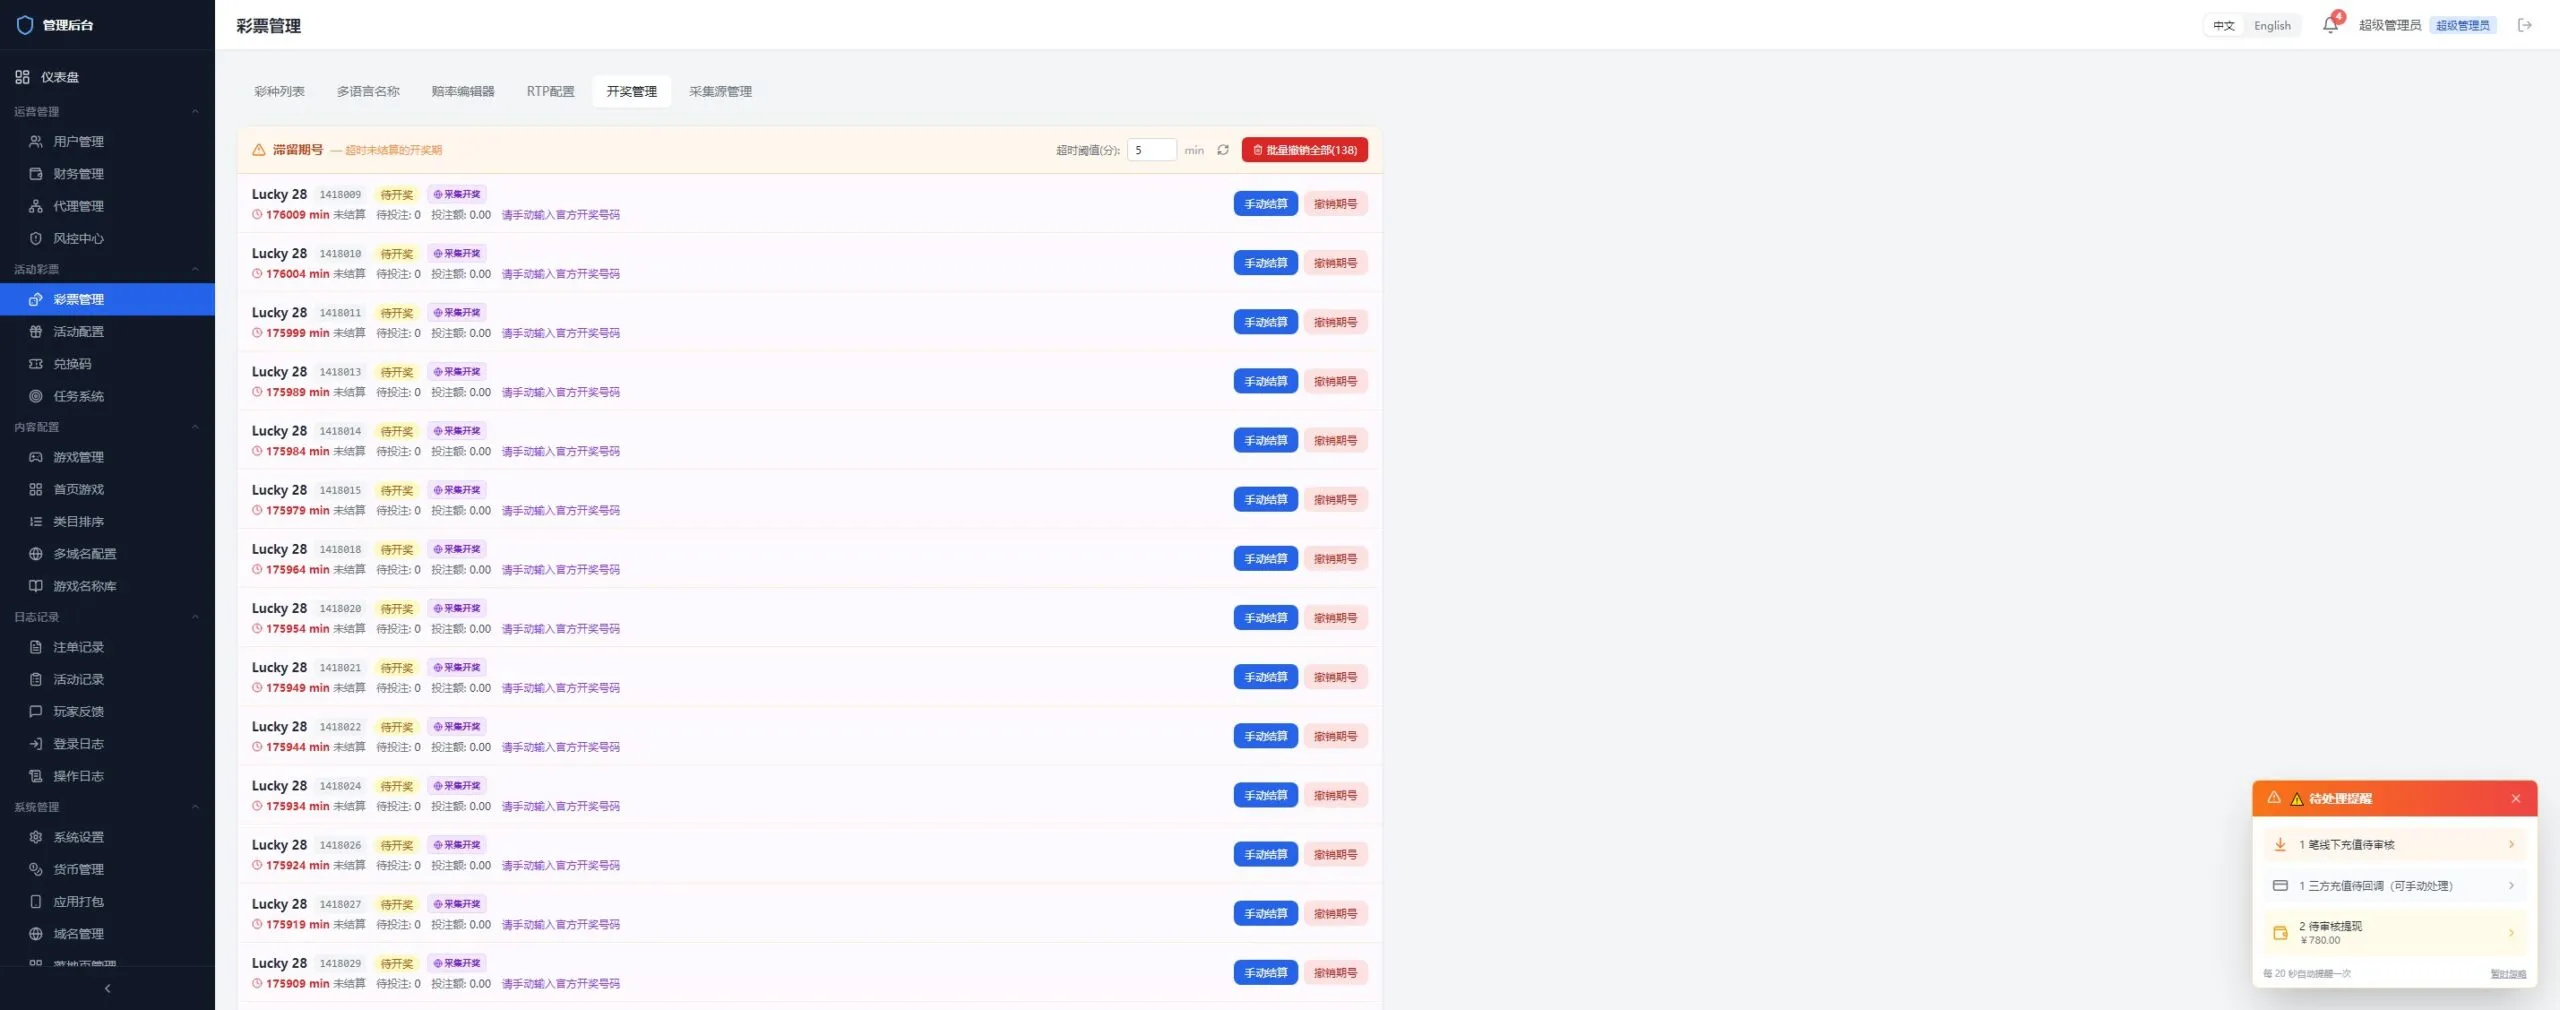This screenshot has height=1010, width=2560.
Task: Open 注单记录 in the sidebar
Action: (107, 647)
